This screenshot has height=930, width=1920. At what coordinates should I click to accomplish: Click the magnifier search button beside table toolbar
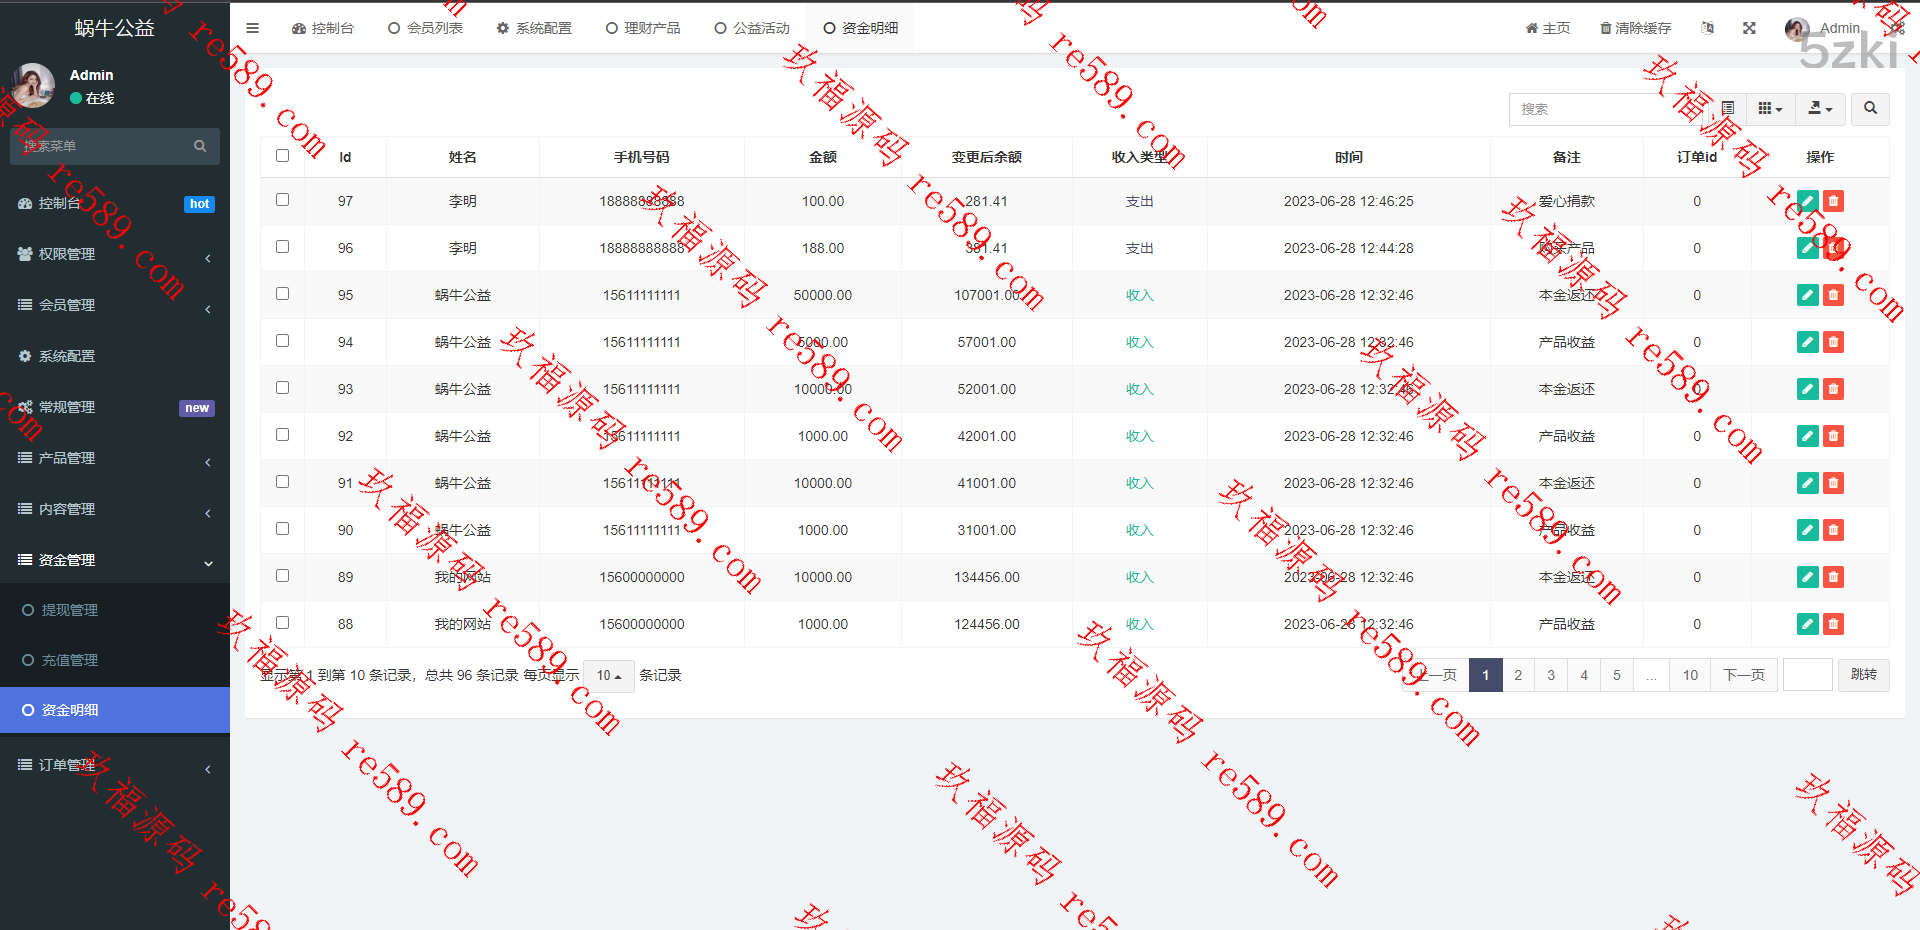pos(1870,108)
